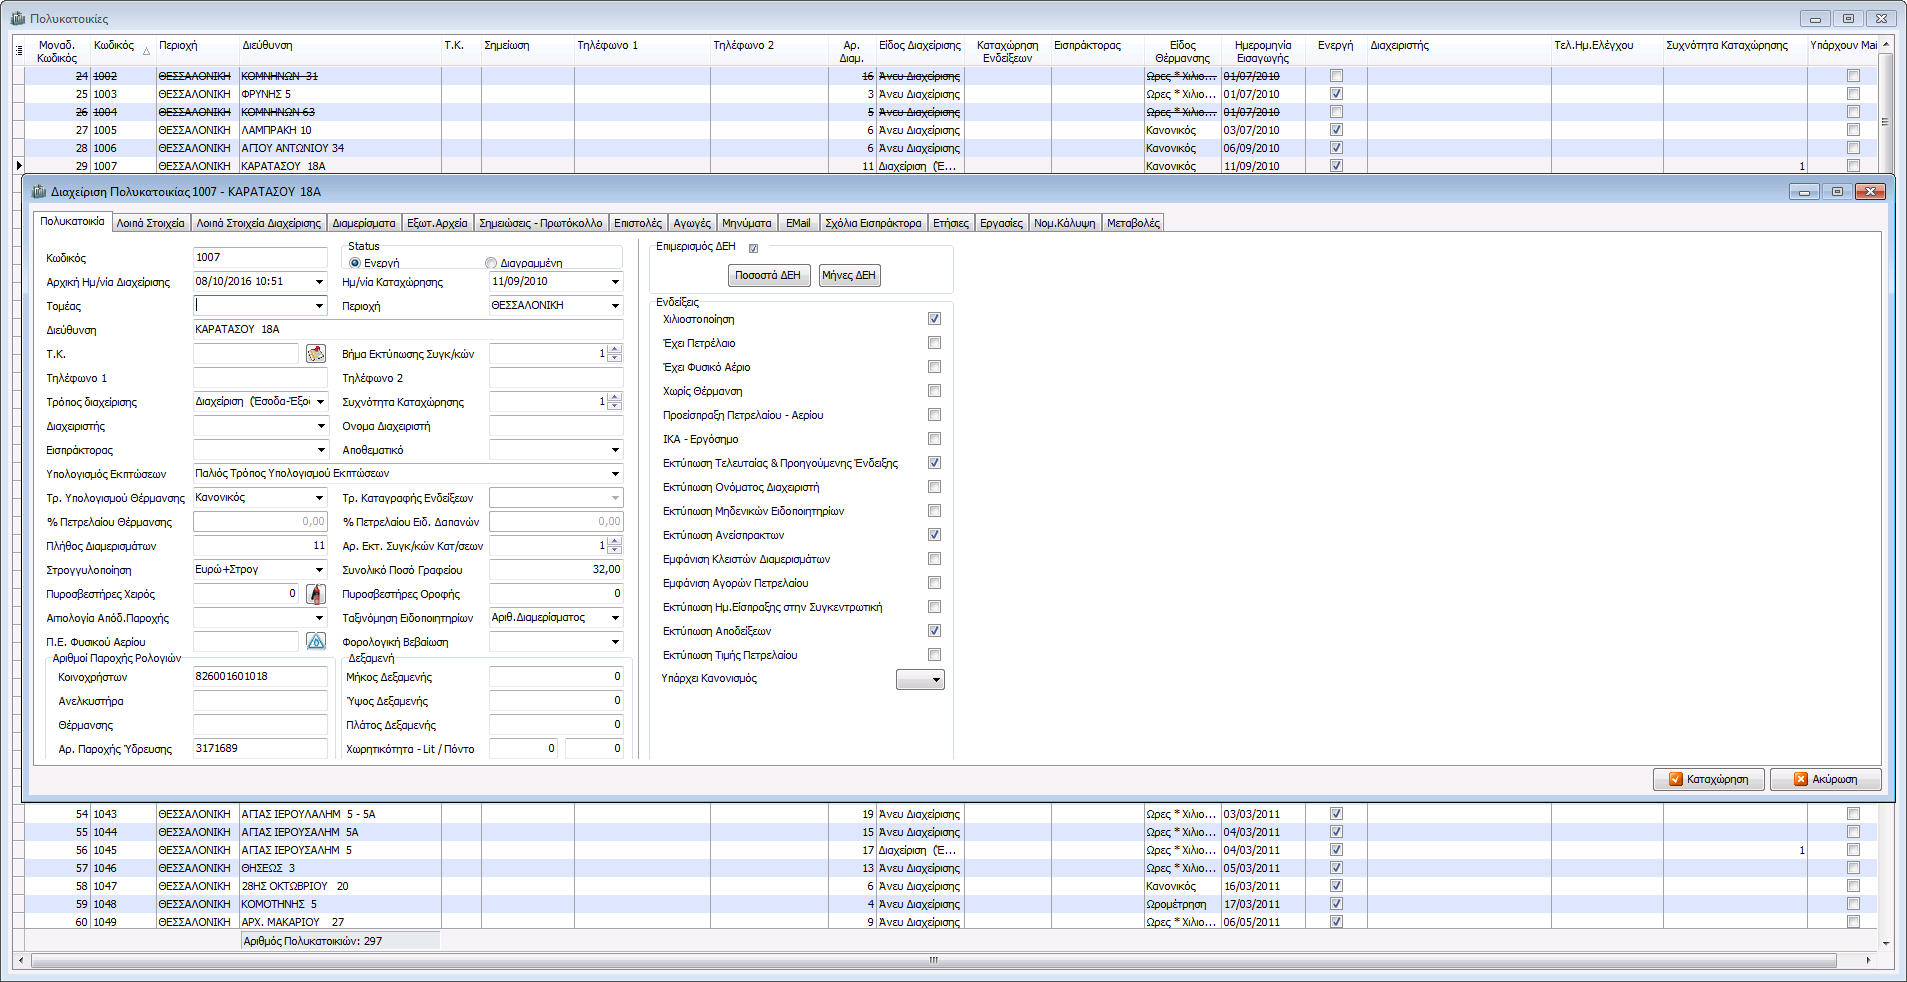Image resolution: width=1907 pixels, height=982 pixels.
Task: Toggle Εκτύπωση Αποδείξεων checkbox
Action: point(934,631)
